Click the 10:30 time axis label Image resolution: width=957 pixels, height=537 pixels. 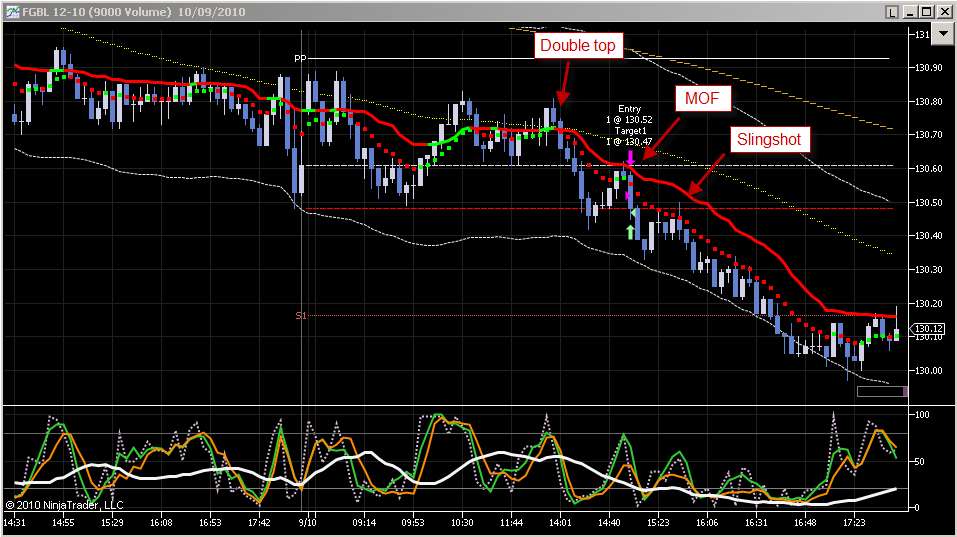(x=462, y=522)
